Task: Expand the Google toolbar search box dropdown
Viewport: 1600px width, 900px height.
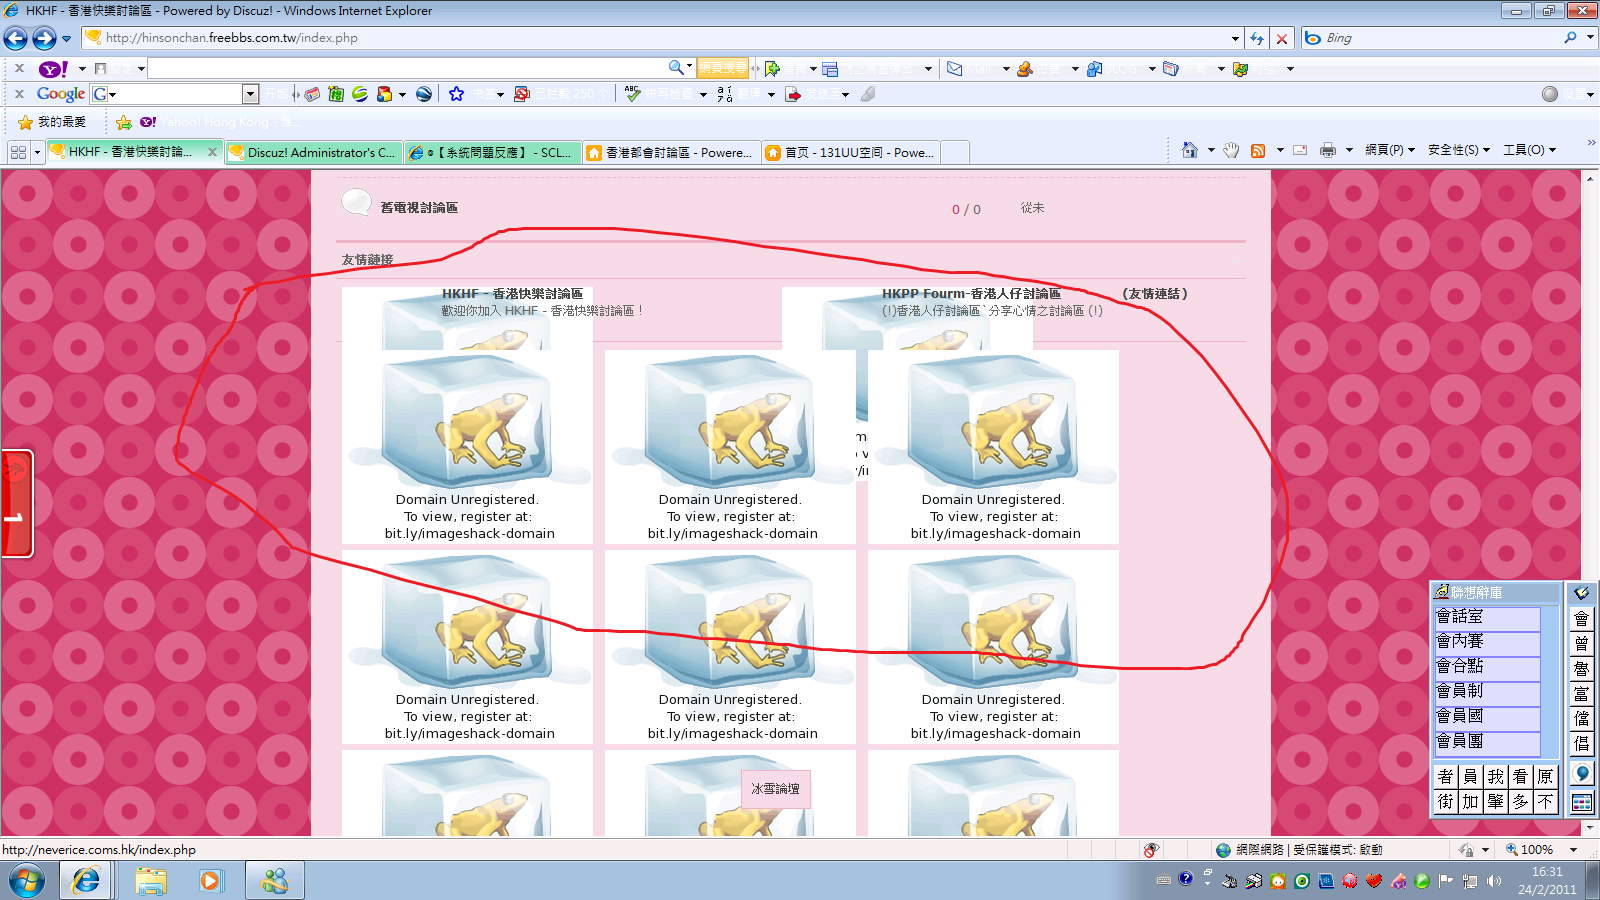Action: (250, 94)
